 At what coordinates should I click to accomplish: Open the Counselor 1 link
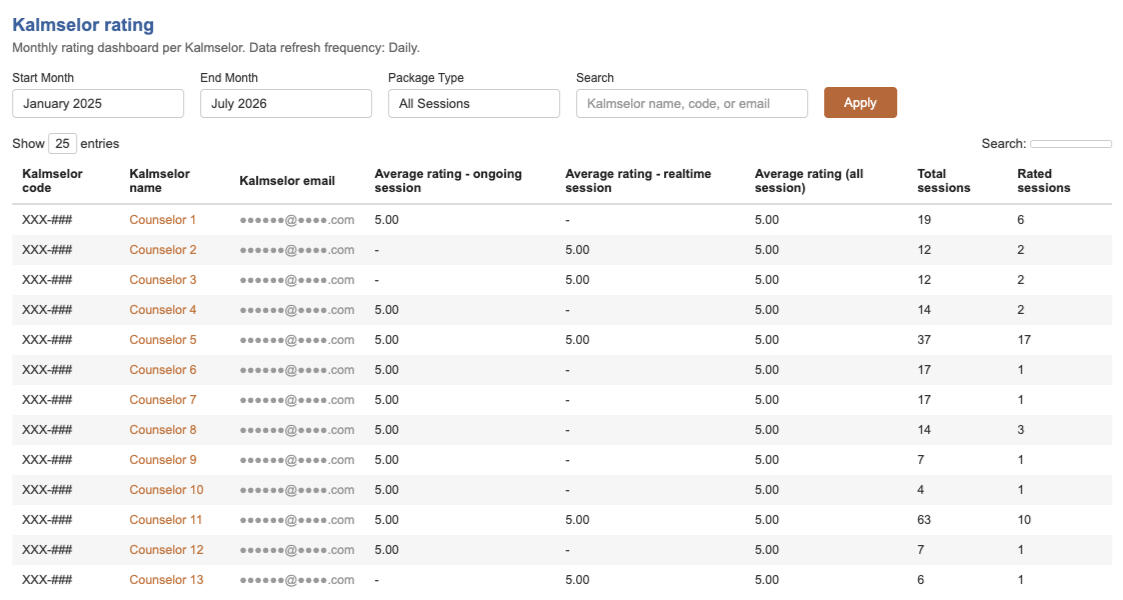tap(163, 220)
